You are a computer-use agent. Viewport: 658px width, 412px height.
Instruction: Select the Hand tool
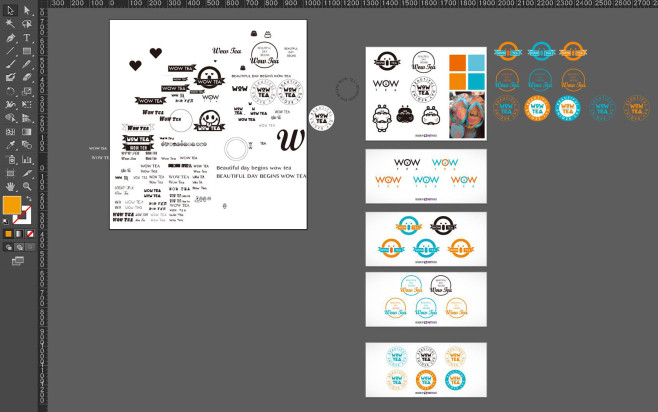coord(10,186)
